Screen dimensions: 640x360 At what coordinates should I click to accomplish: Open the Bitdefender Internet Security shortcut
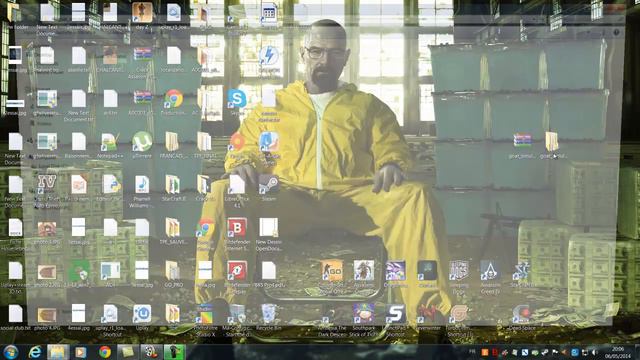[x=237, y=228]
